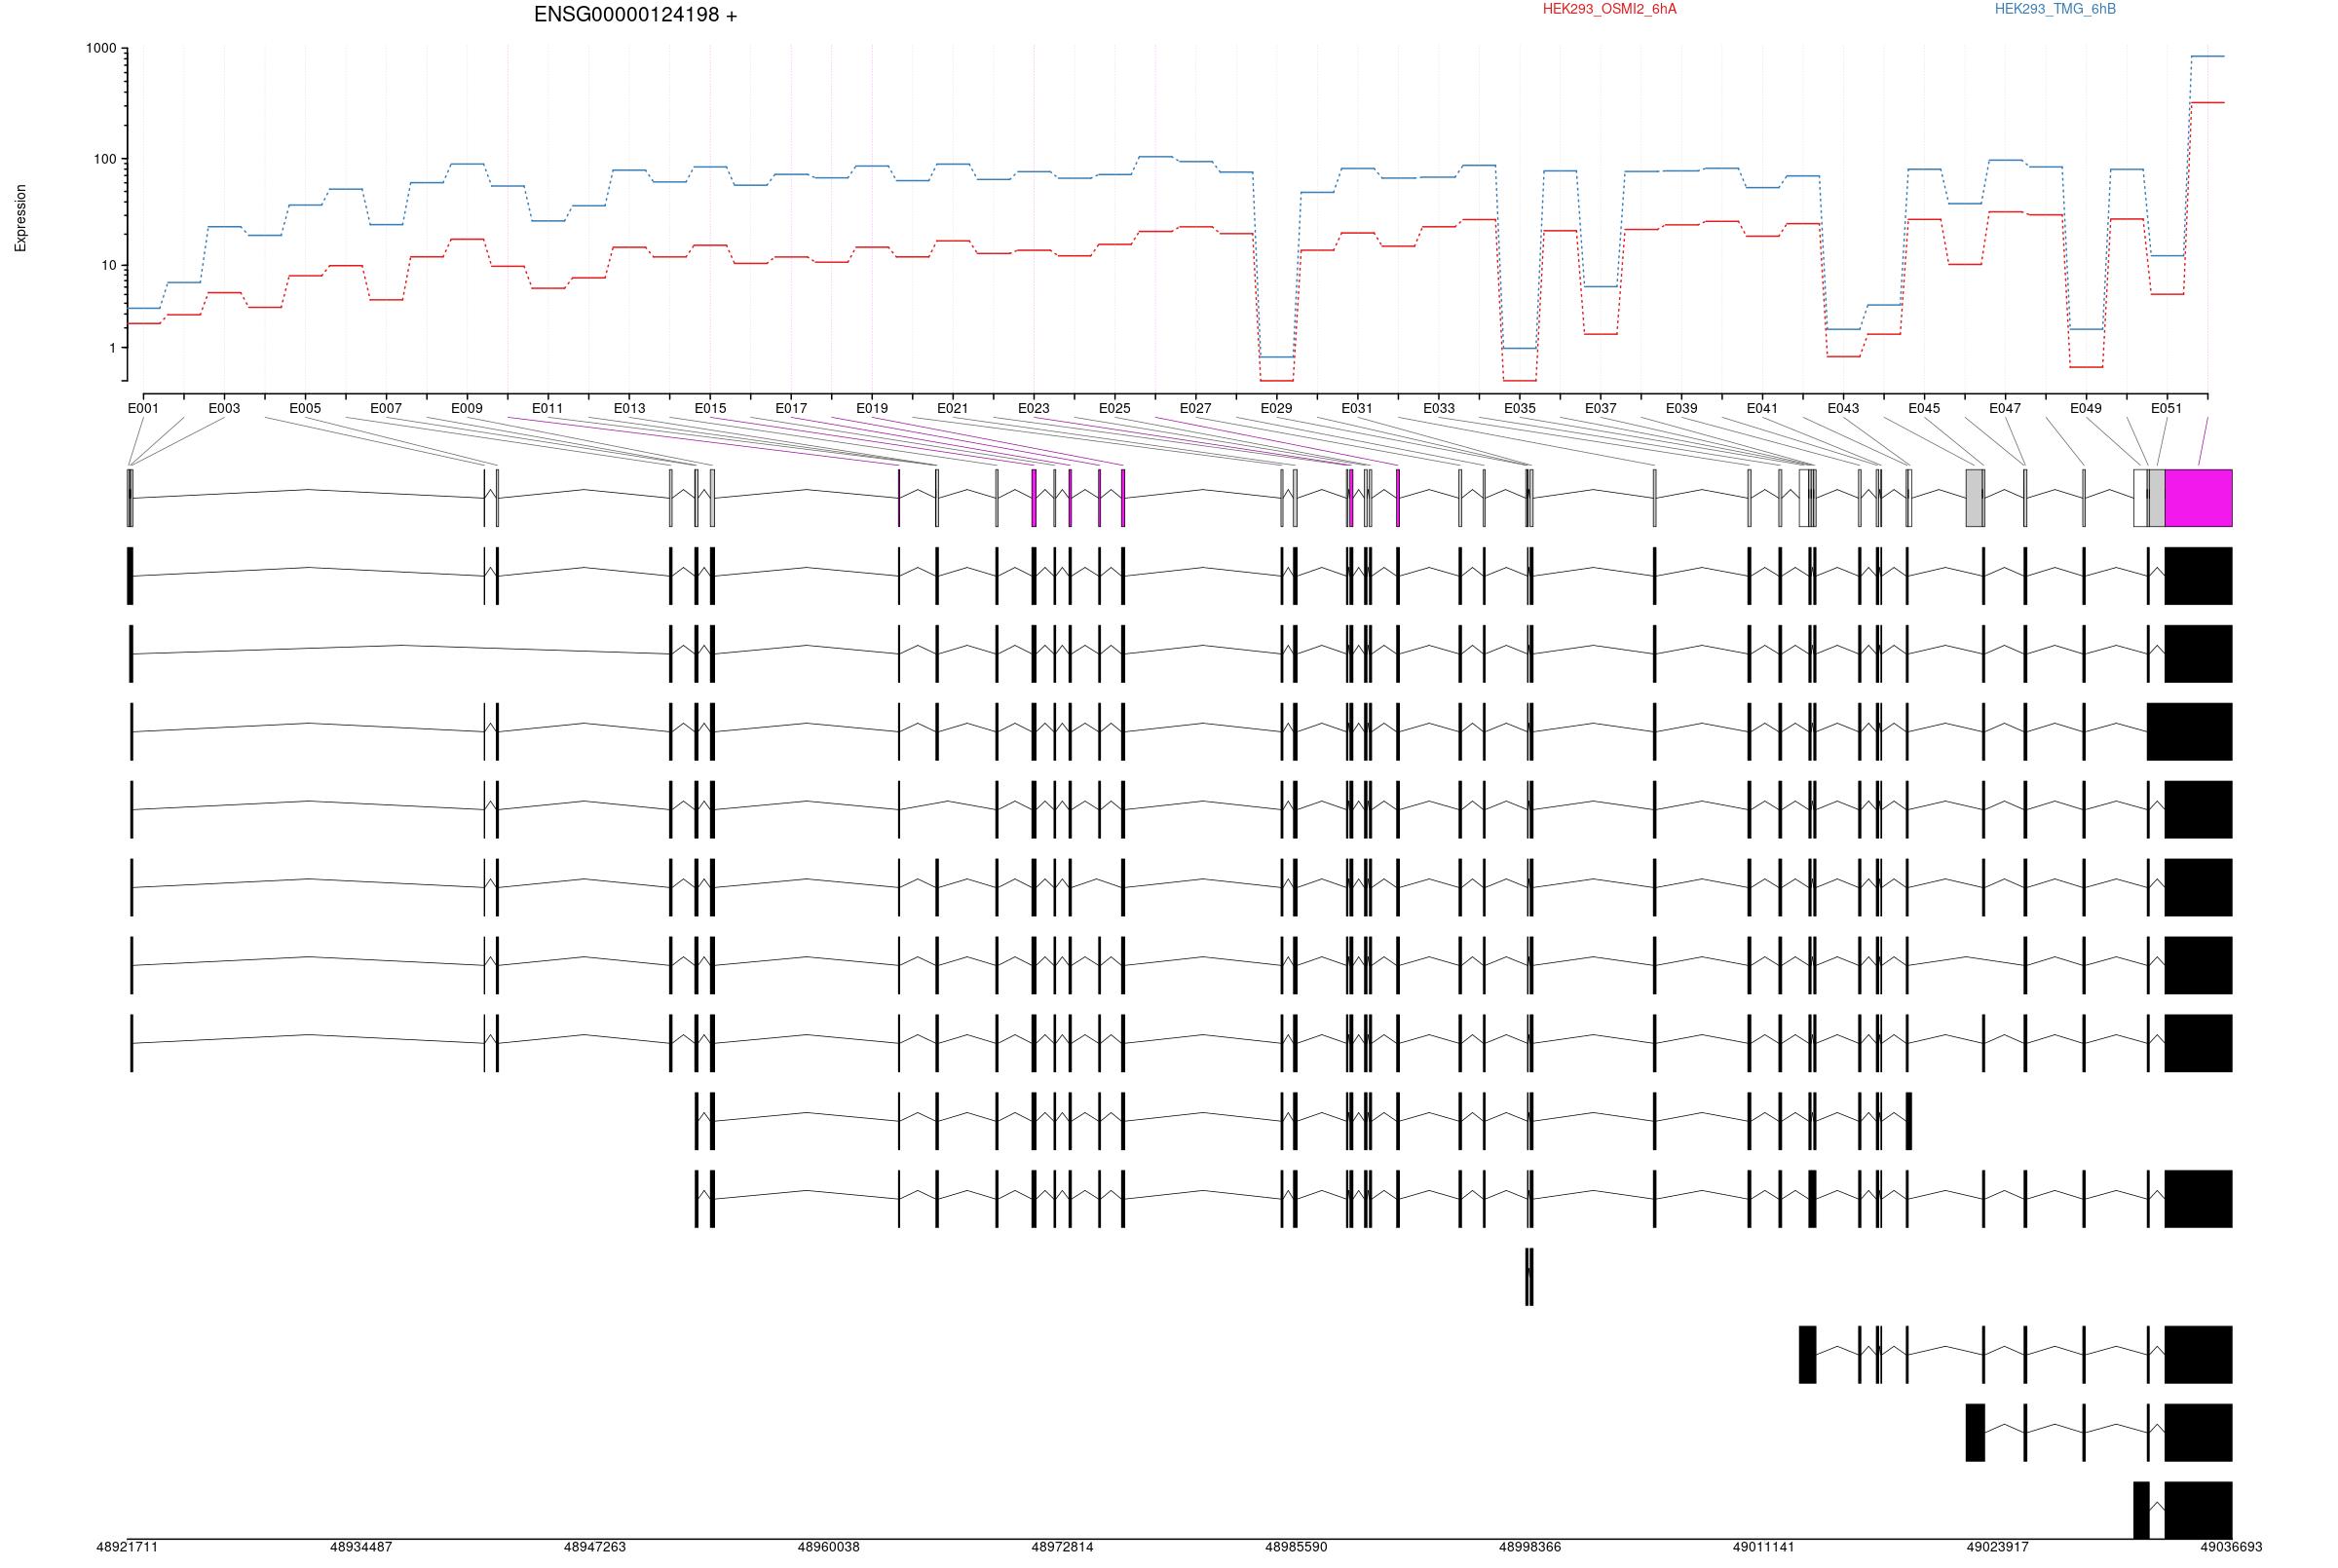This screenshot has width=2338, height=1568.
Task: Select exon label E007
Action: [386, 408]
